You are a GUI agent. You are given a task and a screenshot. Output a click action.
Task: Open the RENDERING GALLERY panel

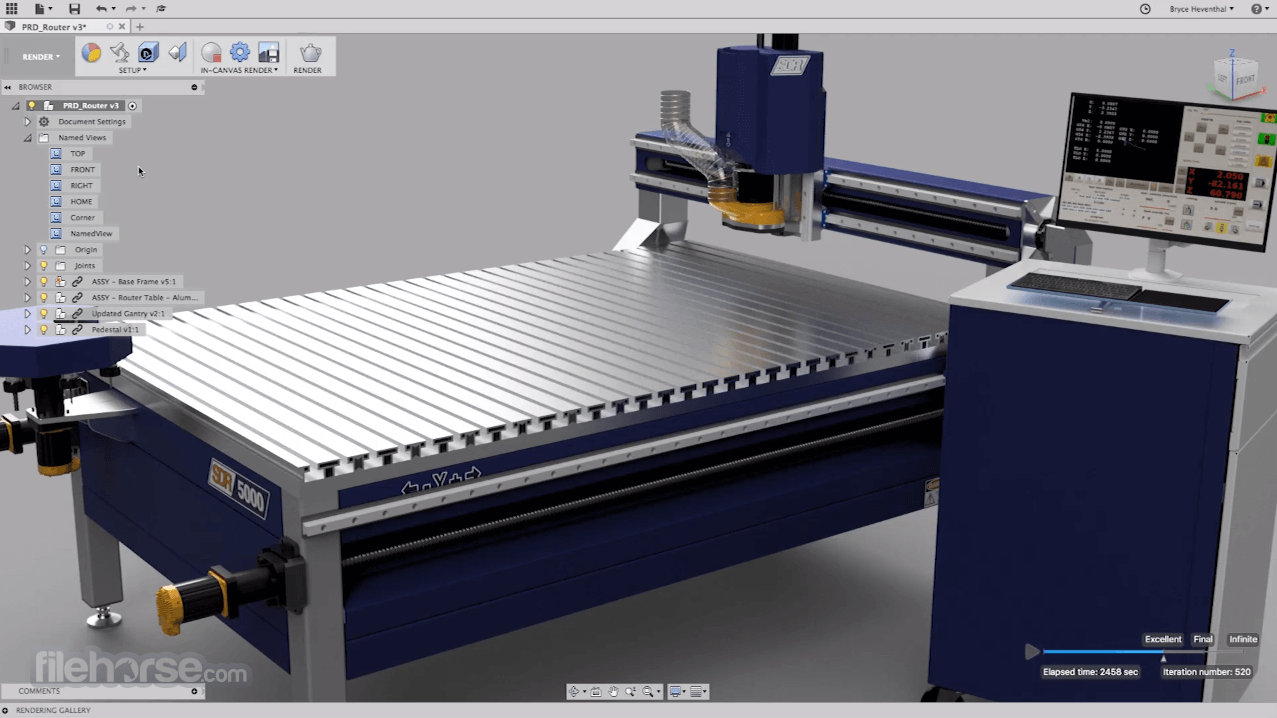click(x=53, y=710)
